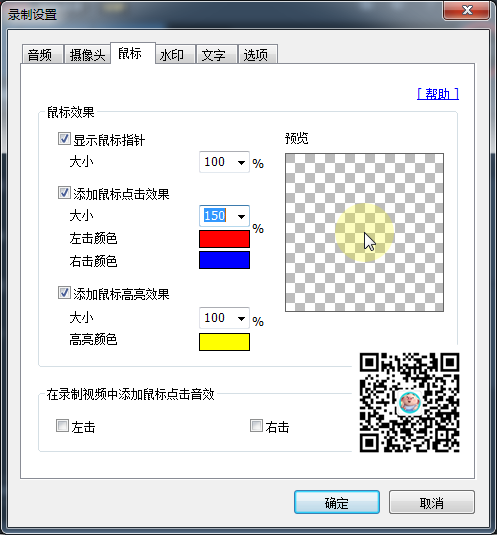Disable 添加鼠标高亮效果 checkbox
This screenshot has height=535, width=497.
[x=64, y=293]
